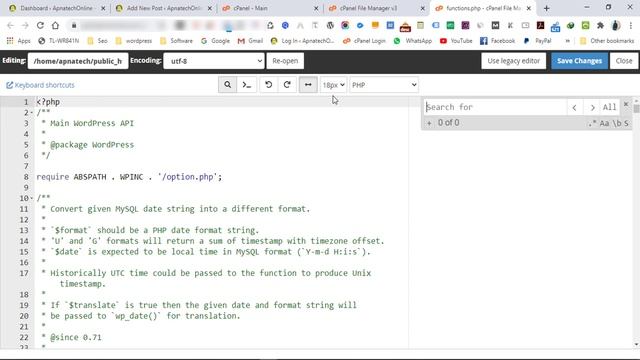
Task: Open the Software bookmarks folder
Action: click(x=176, y=41)
